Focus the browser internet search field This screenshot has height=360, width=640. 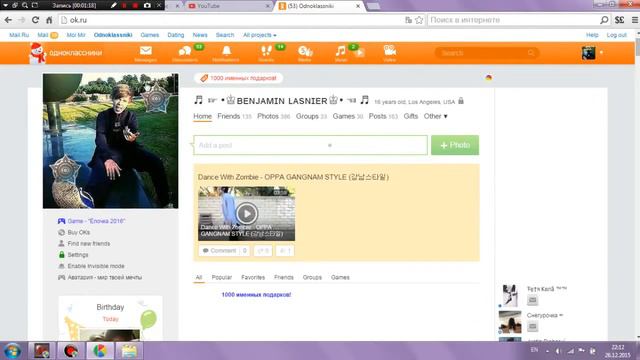(x=513, y=20)
